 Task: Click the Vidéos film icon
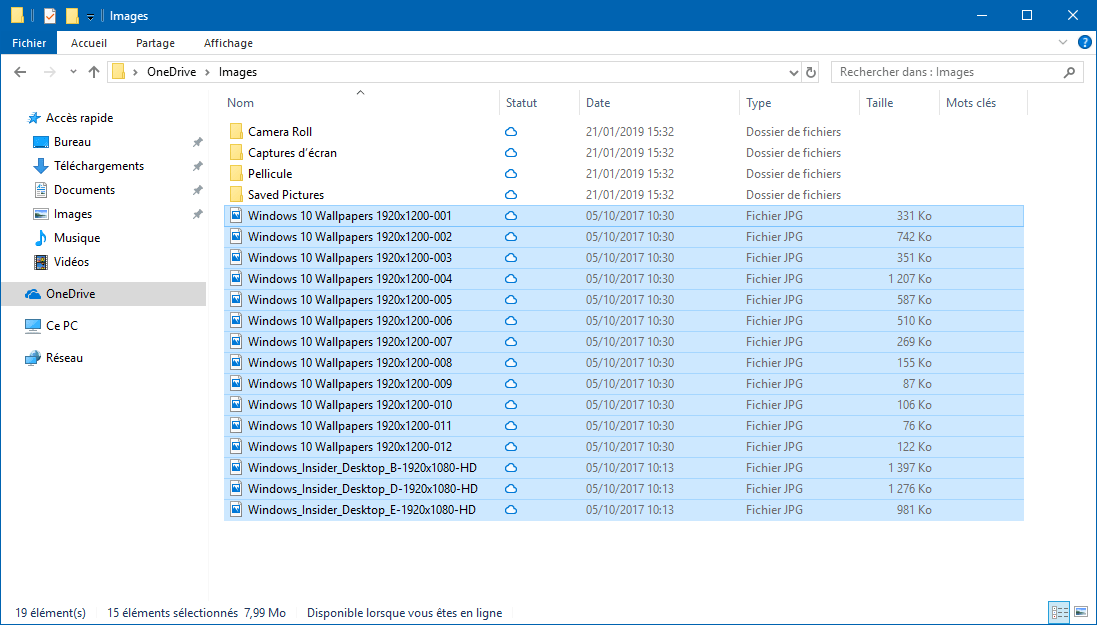click(41, 262)
